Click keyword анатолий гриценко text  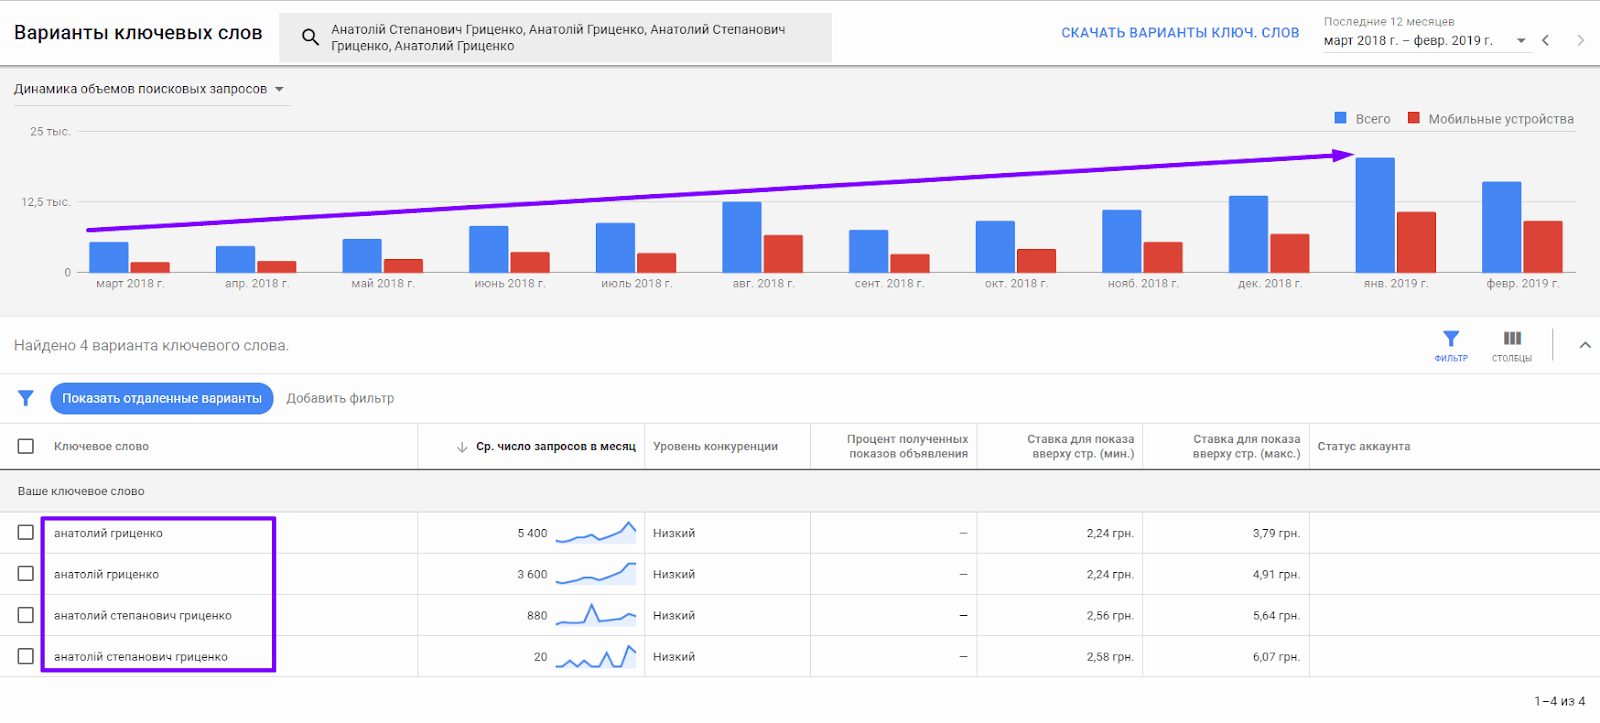pyautogui.click(x=108, y=533)
